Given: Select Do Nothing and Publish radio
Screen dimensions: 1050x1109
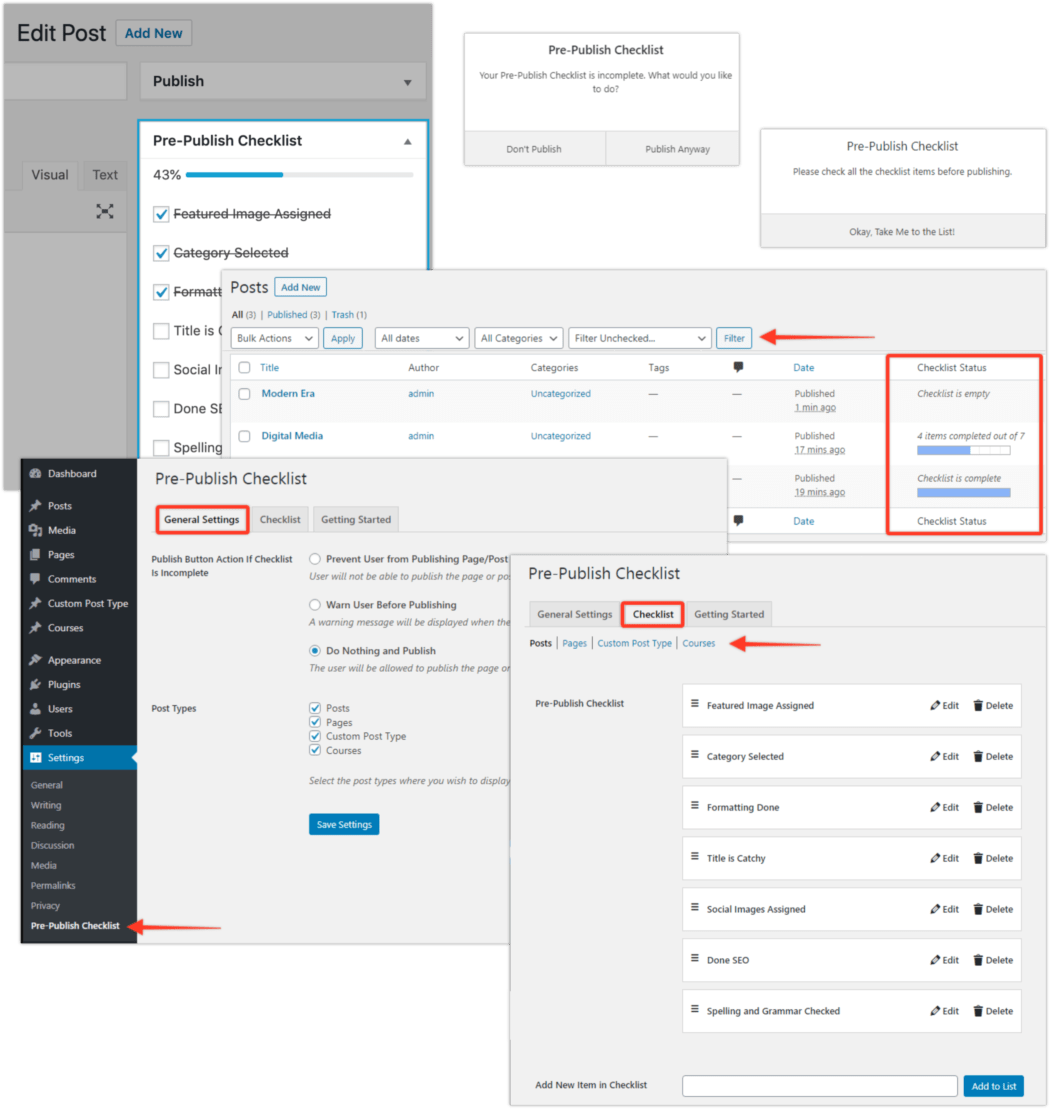Looking at the screenshot, I should click(x=315, y=651).
